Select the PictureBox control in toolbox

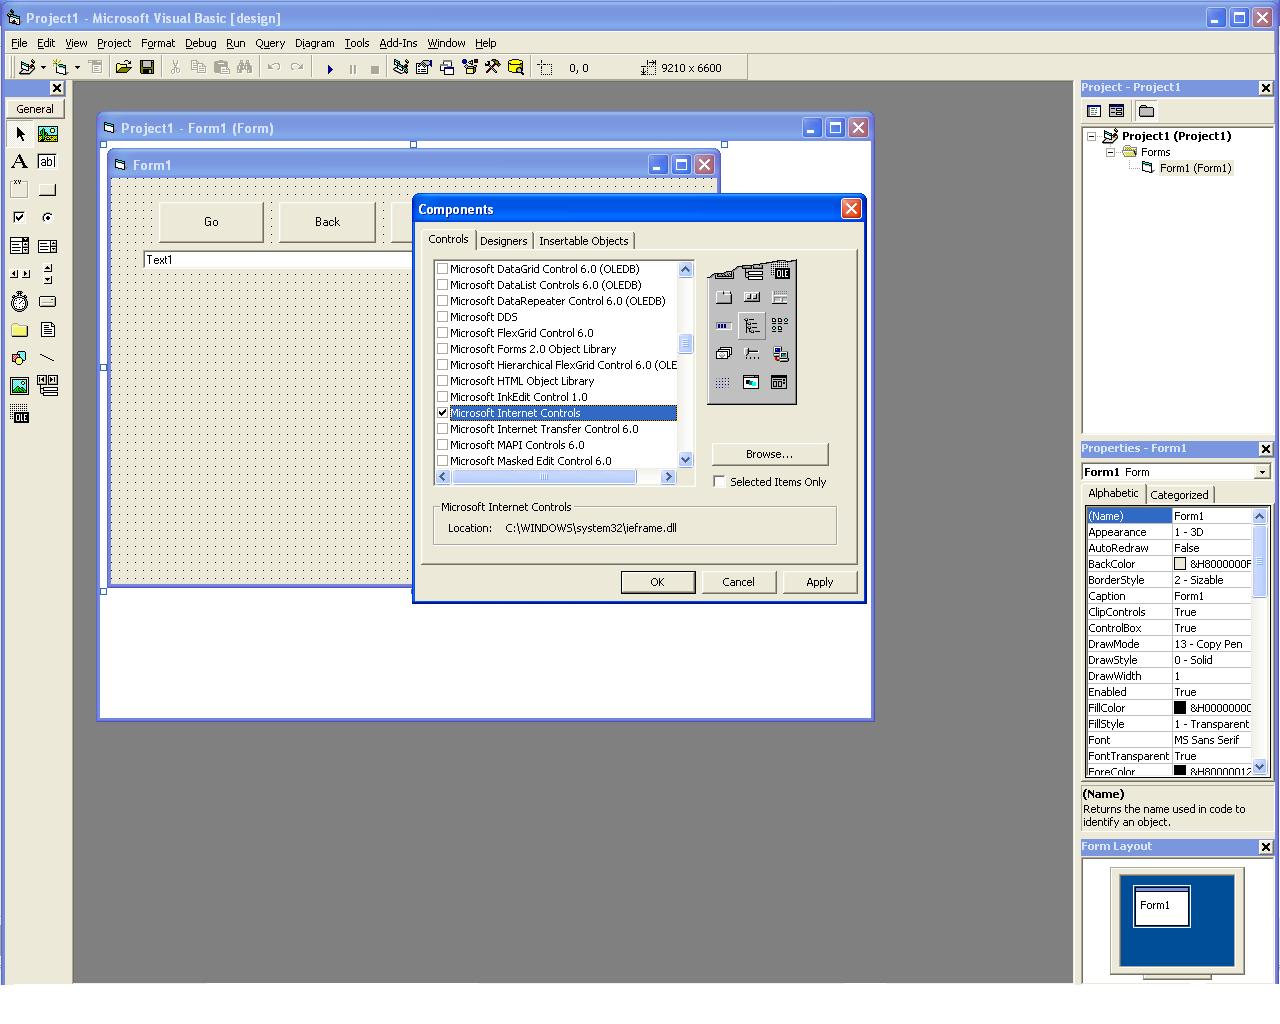[x=48, y=134]
